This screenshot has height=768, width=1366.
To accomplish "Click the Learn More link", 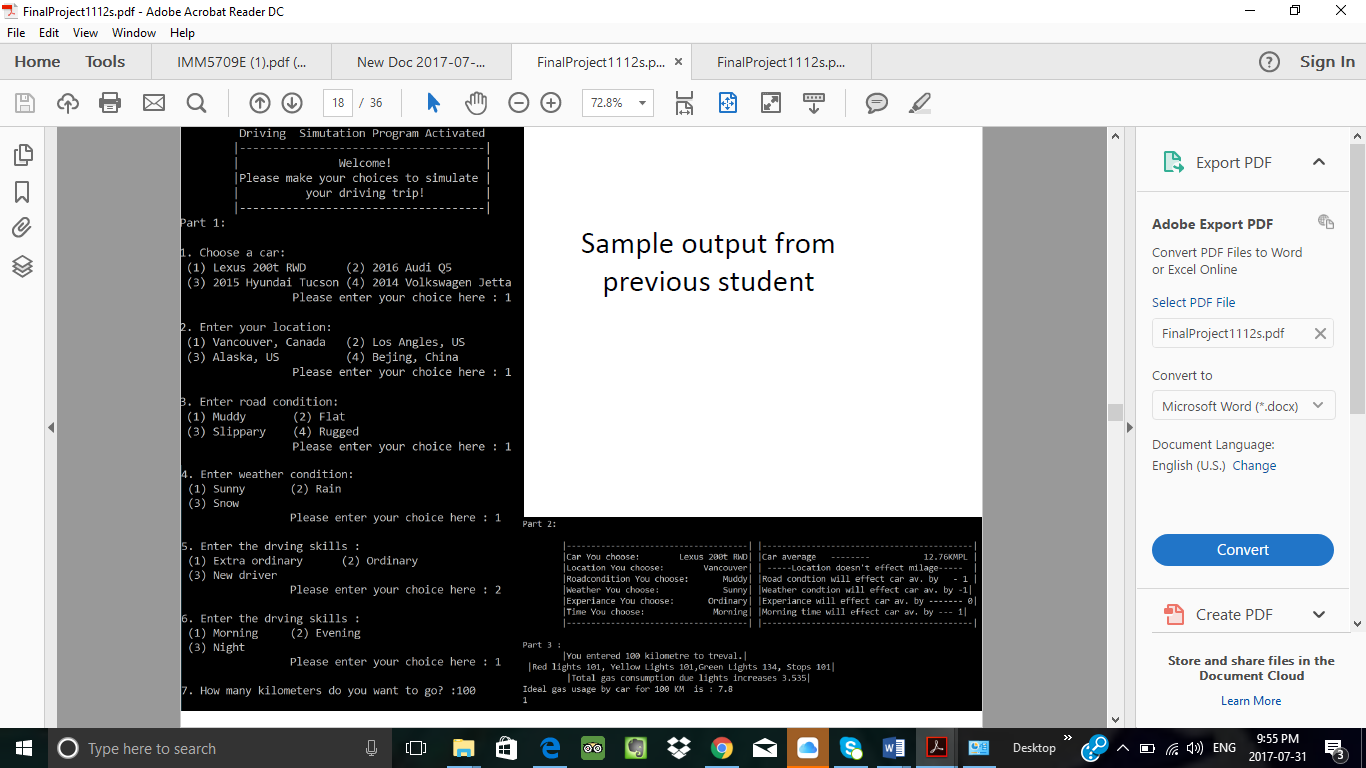I will [1250, 701].
